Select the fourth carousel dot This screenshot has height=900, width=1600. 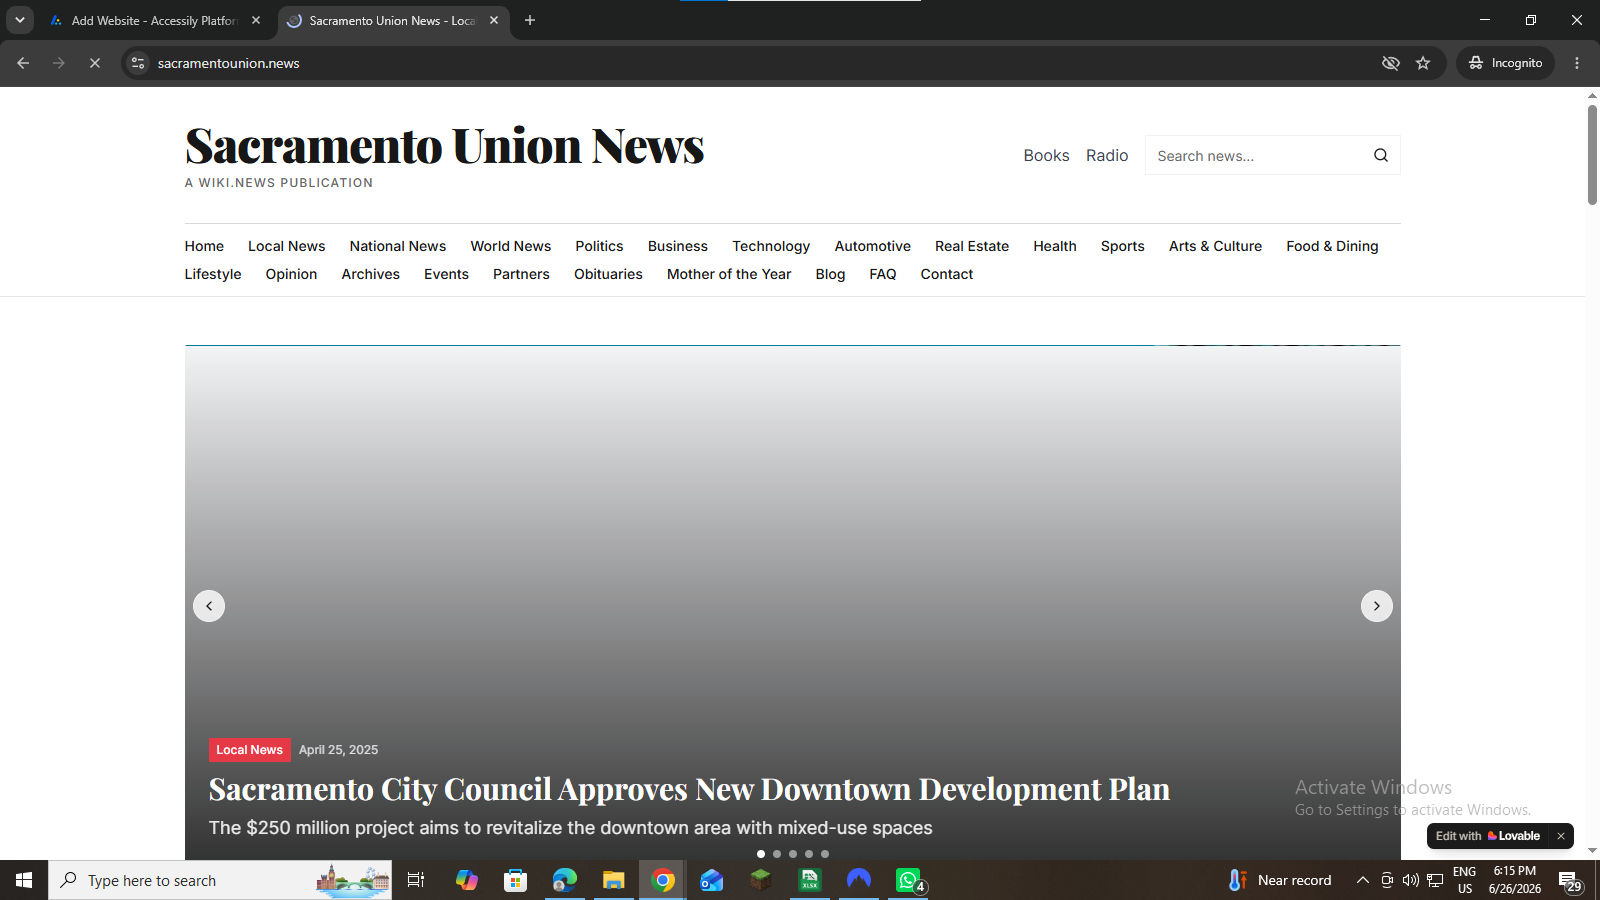click(x=809, y=854)
